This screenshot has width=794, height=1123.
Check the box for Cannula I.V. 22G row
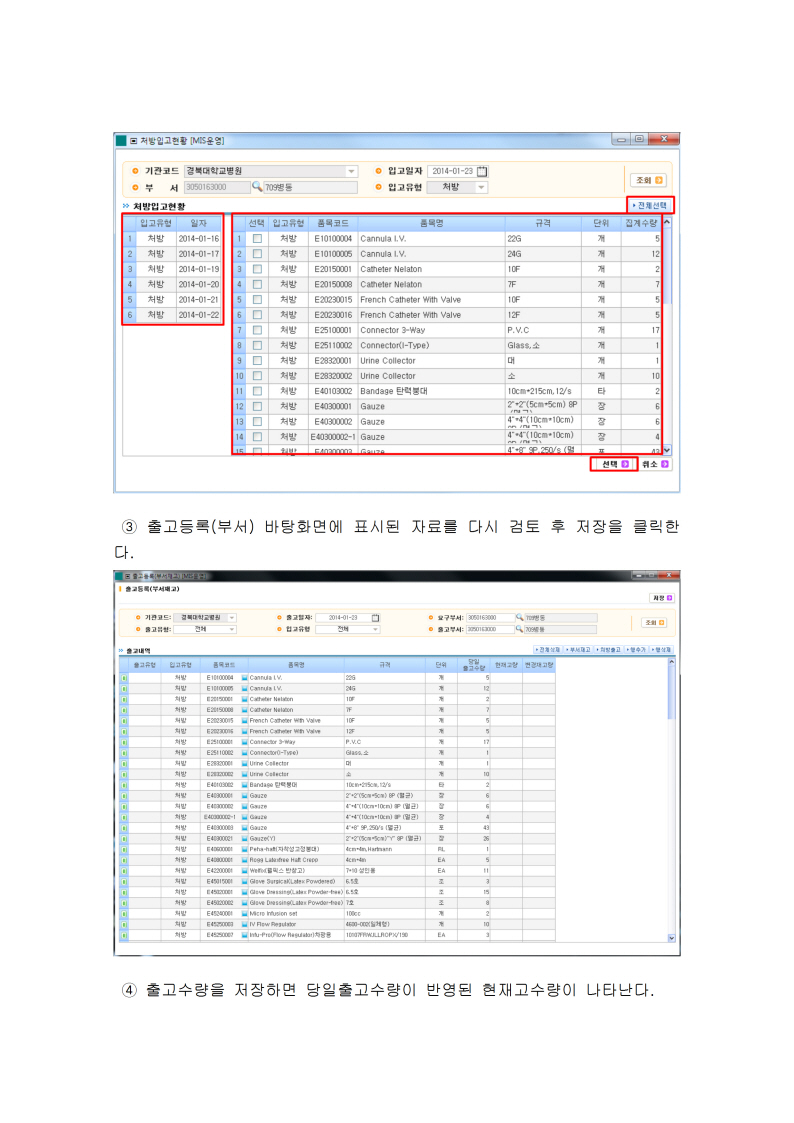257,239
